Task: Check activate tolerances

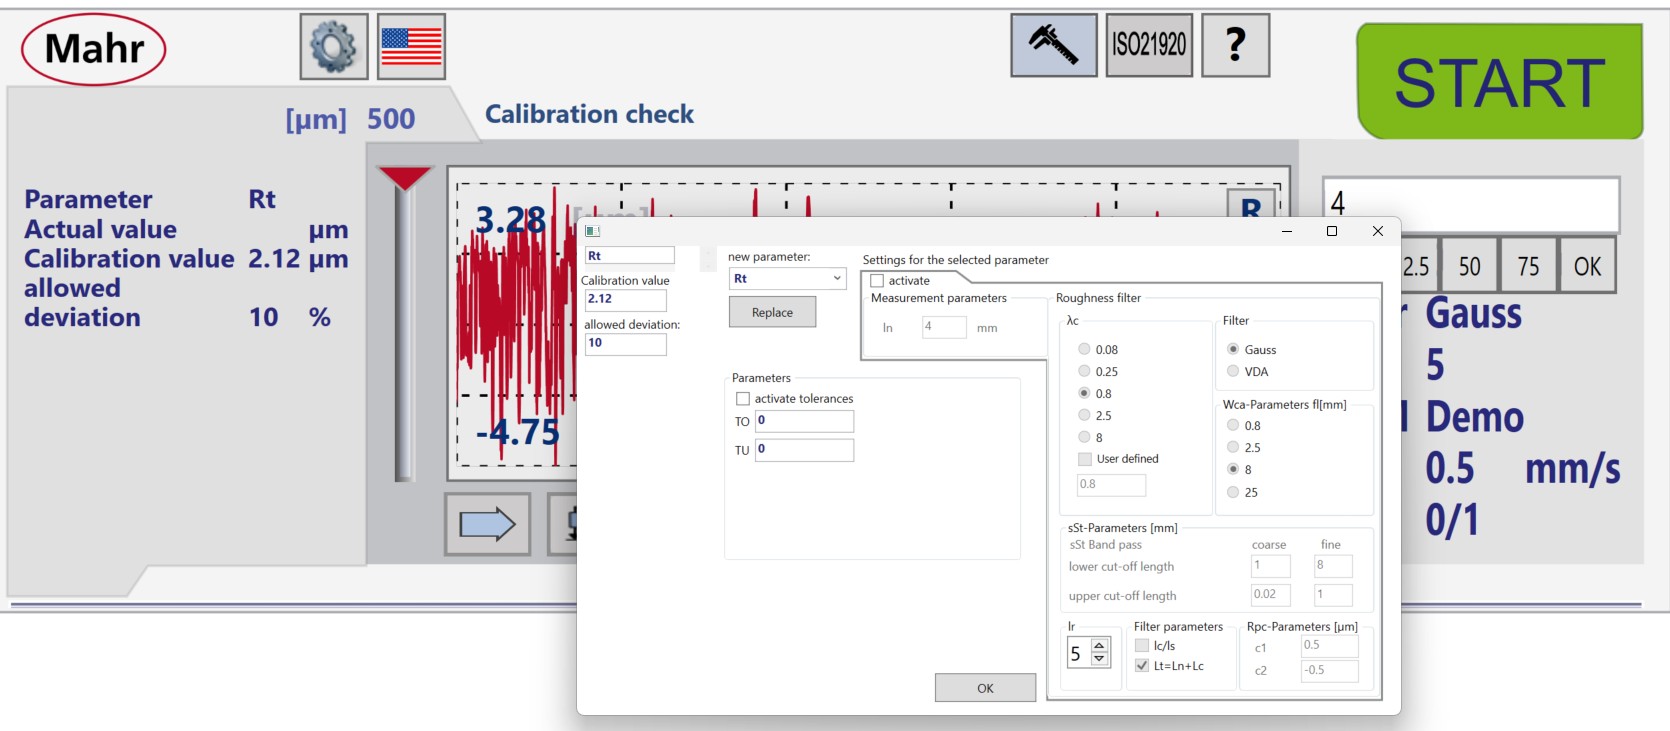Action: pyautogui.click(x=743, y=399)
